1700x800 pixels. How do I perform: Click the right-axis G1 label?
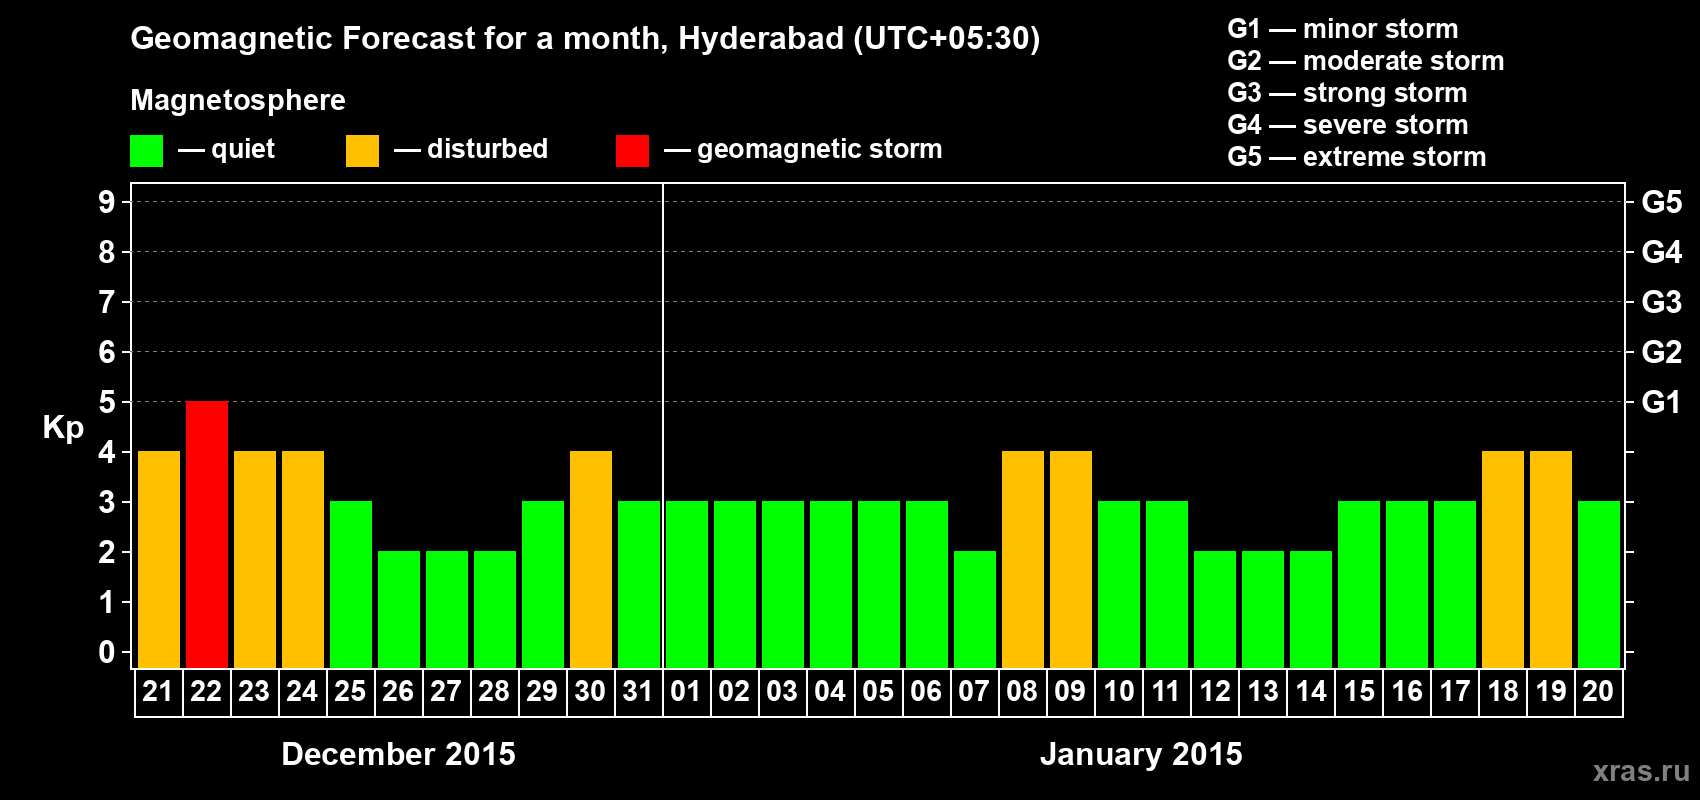click(1661, 402)
